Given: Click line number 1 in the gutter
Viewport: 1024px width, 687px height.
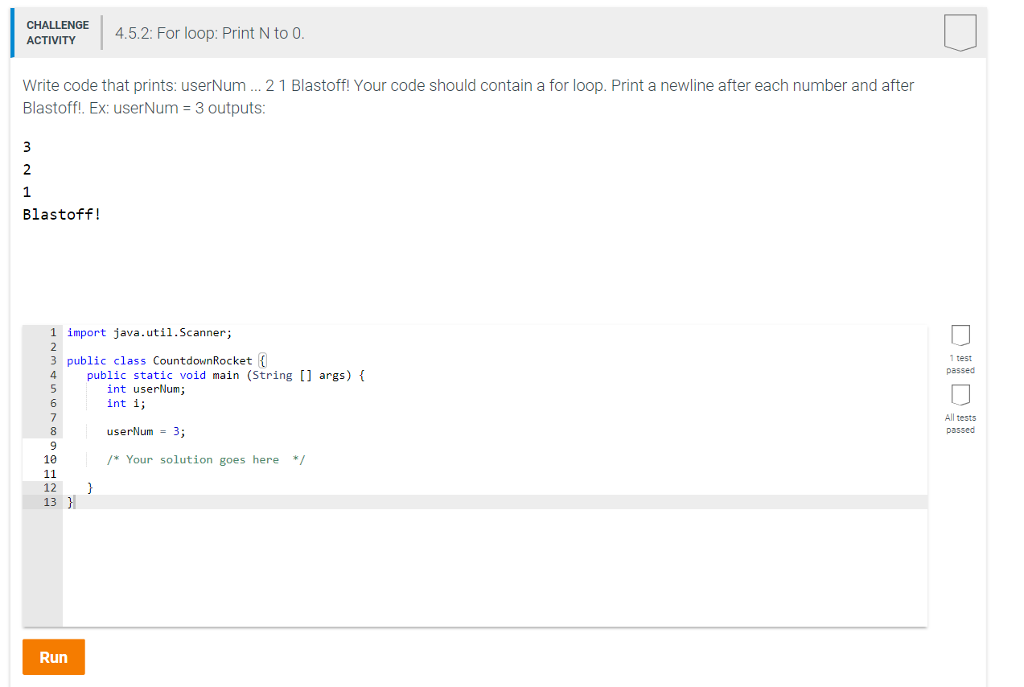Looking at the screenshot, I should [53, 331].
